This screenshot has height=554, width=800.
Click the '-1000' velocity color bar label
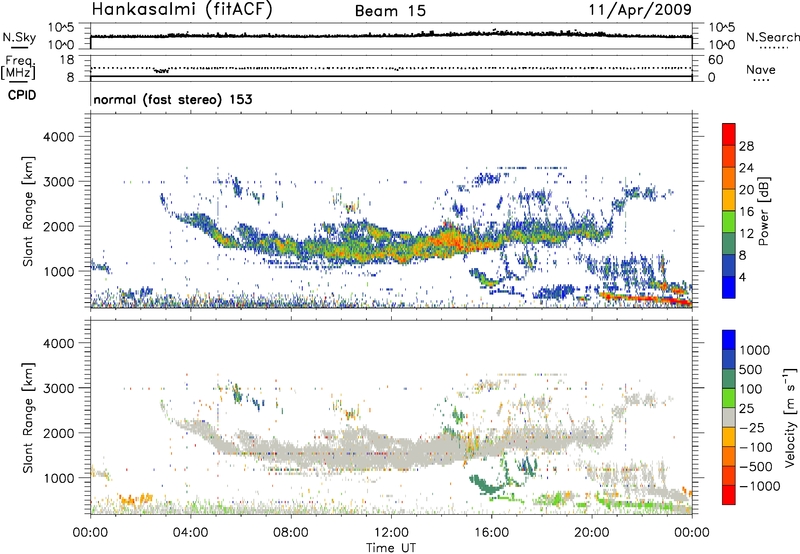(760, 486)
